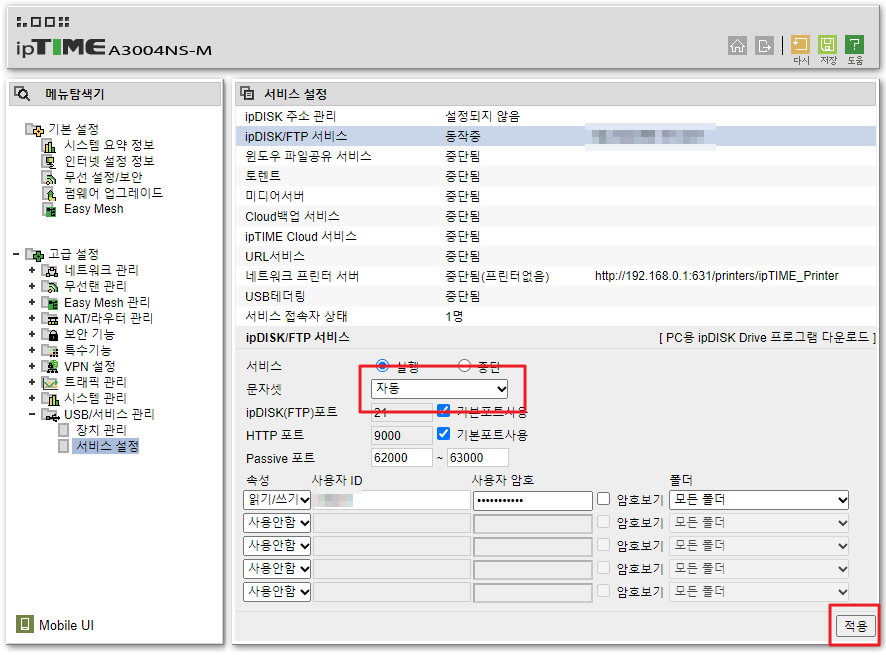Open the 도움 help question icon
Screen dimensions: 886x655
[854, 45]
